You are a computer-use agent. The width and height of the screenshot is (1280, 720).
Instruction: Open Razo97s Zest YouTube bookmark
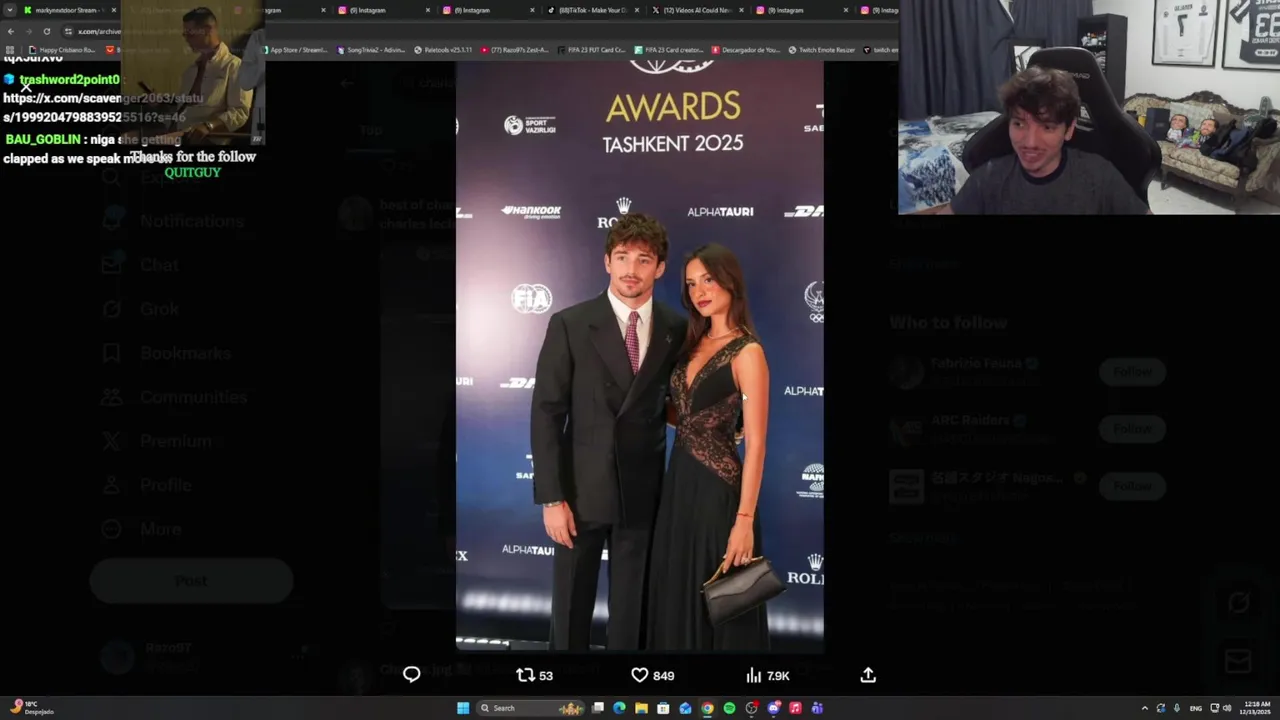pos(515,49)
